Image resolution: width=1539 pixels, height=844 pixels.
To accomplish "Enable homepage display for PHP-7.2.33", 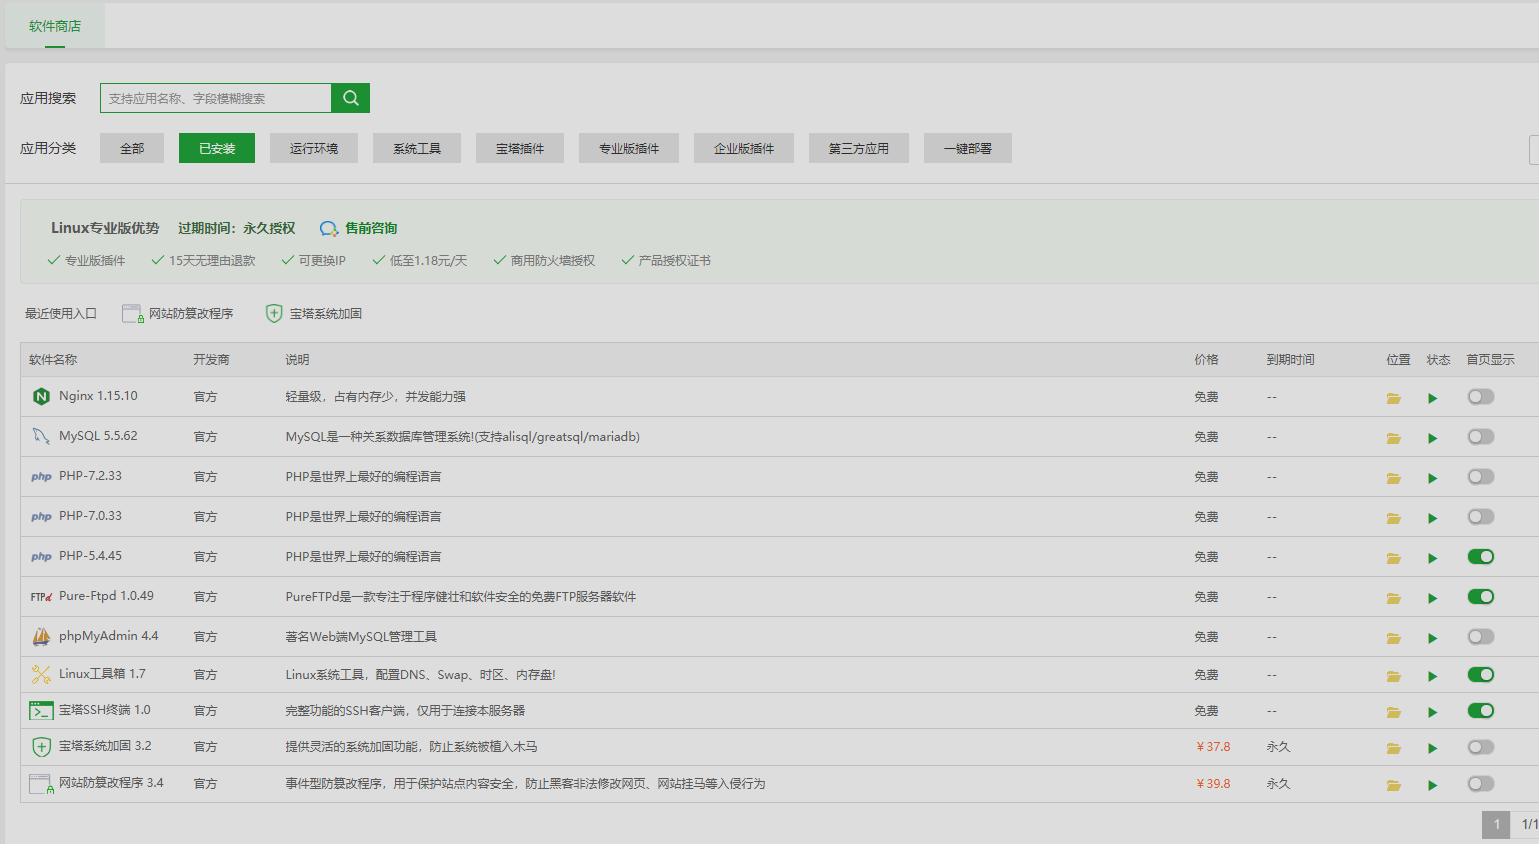I will point(1481,477).
